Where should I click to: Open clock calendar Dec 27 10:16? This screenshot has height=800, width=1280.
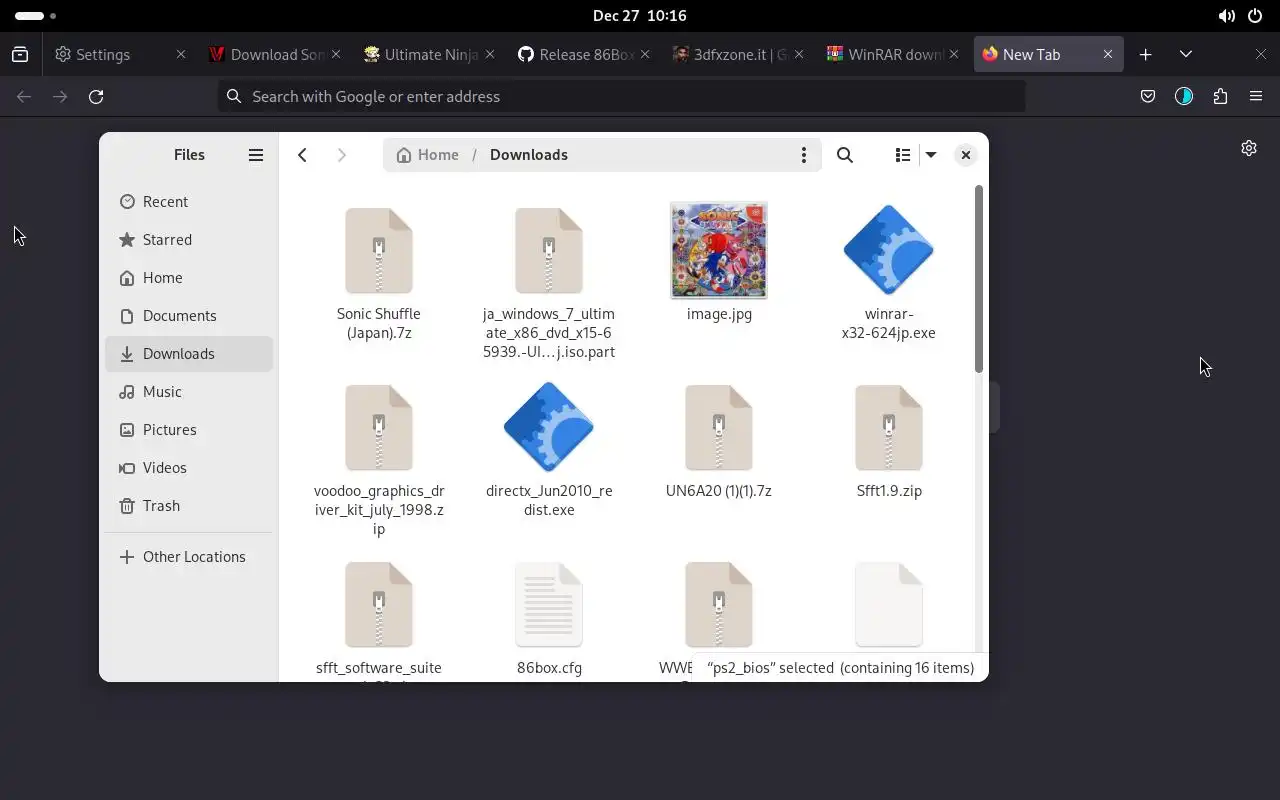640,16
